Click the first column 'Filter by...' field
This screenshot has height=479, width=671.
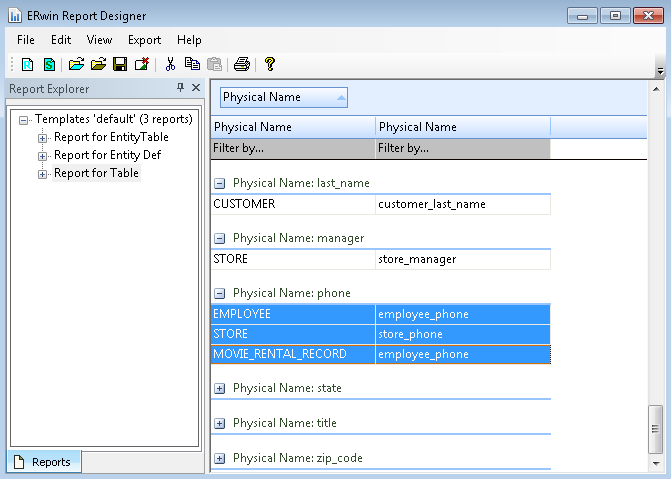pos(293,148)
